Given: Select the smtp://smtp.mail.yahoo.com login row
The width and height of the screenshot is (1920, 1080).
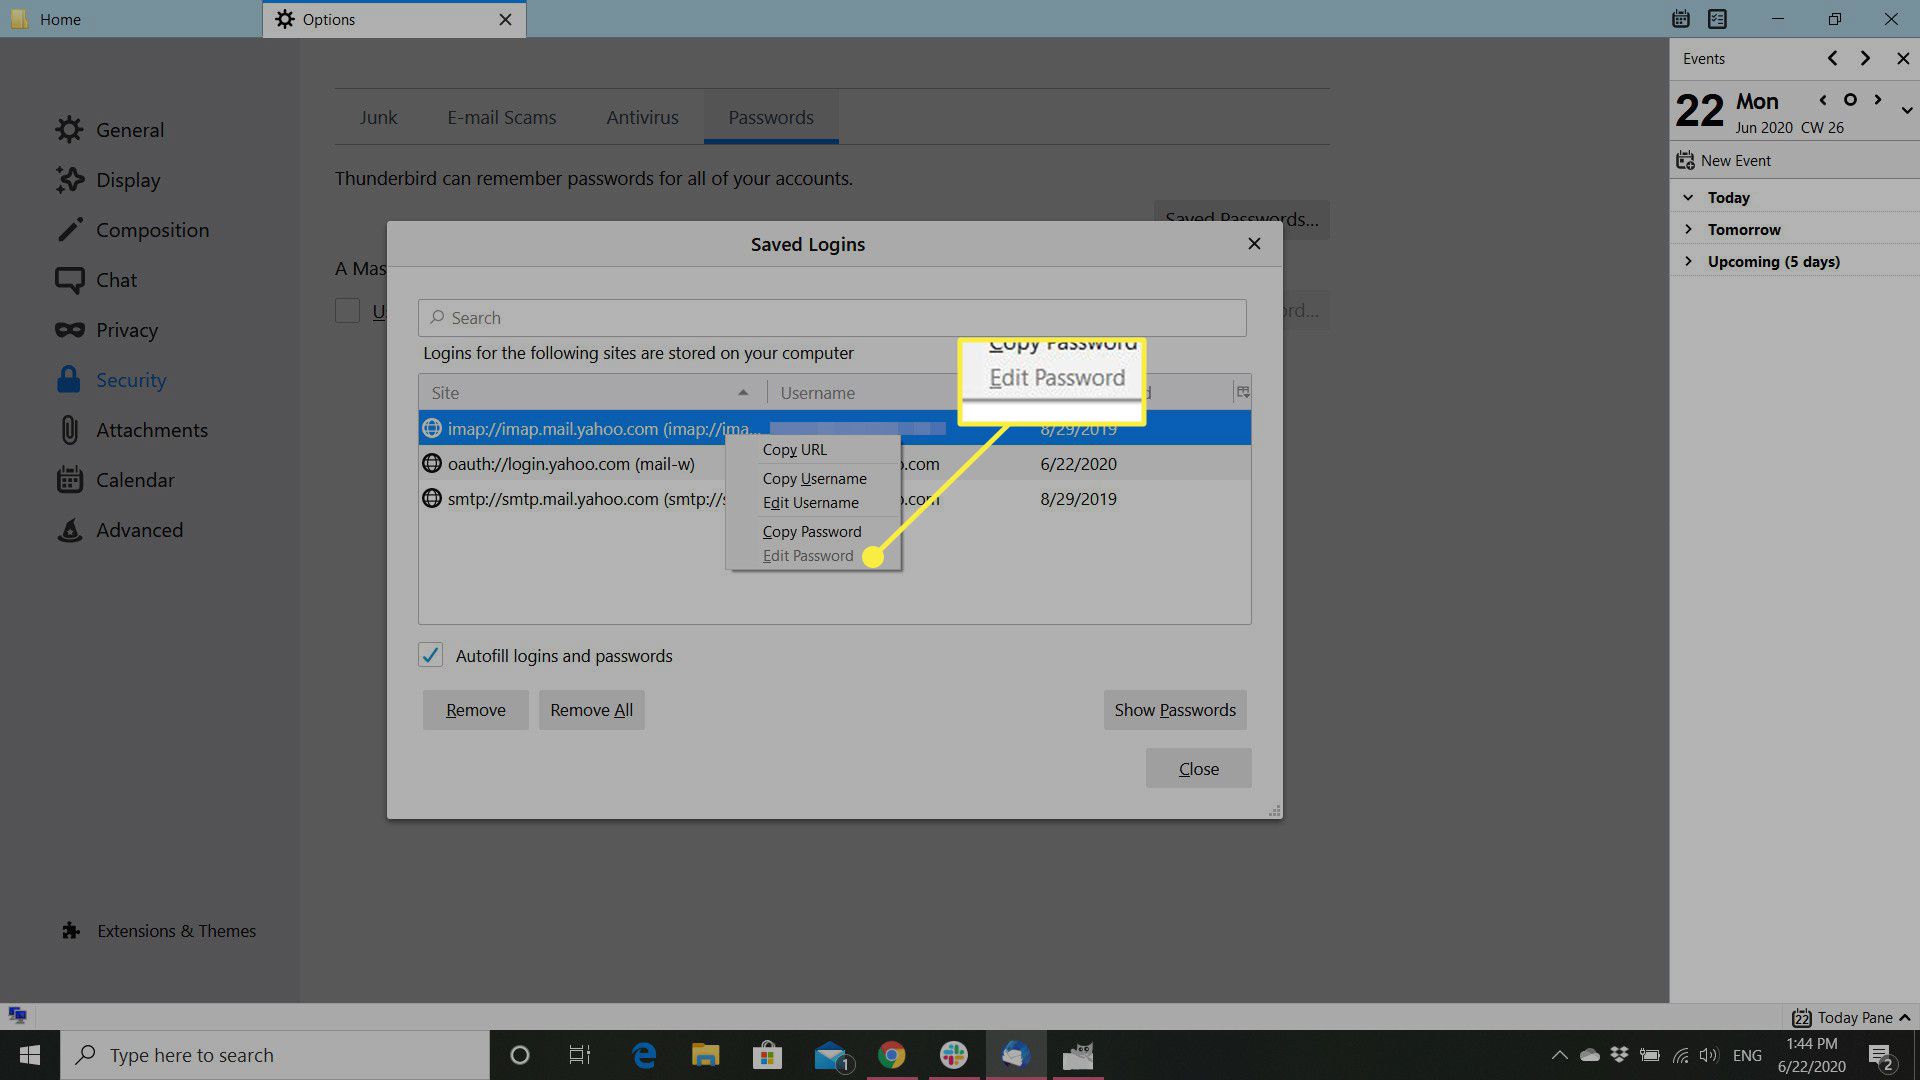Looking at the screenshot, I should [834, 498].
